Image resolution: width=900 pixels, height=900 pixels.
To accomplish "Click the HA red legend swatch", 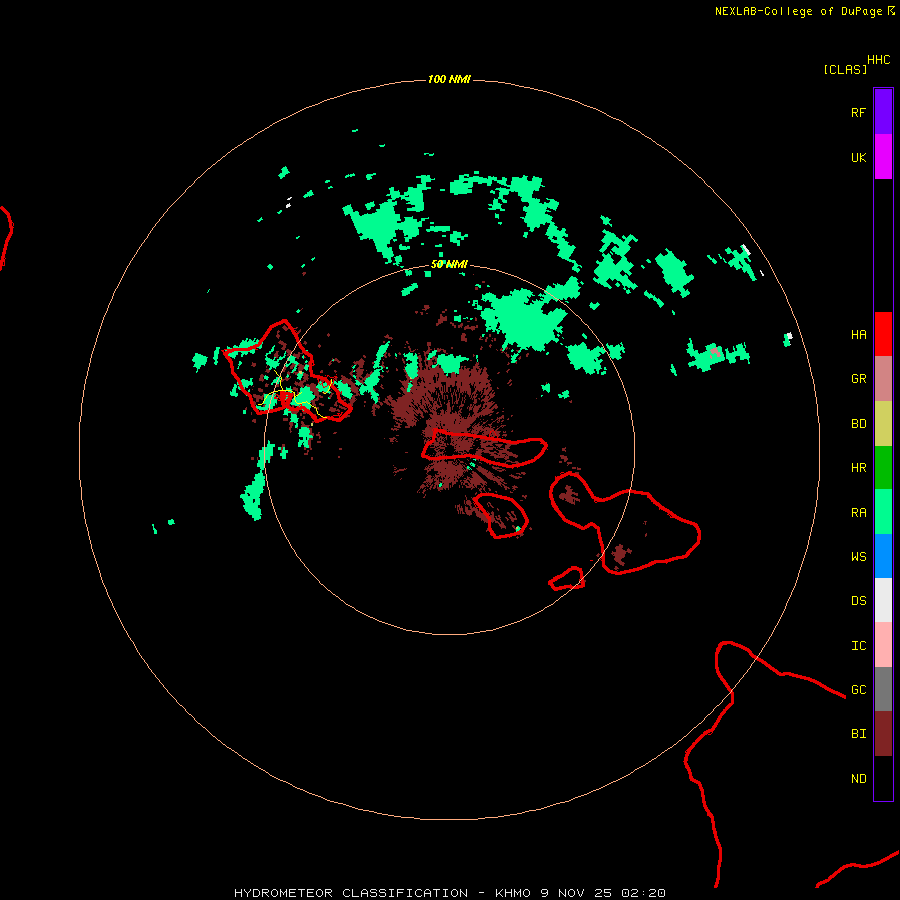I will (x=883, y=334).
